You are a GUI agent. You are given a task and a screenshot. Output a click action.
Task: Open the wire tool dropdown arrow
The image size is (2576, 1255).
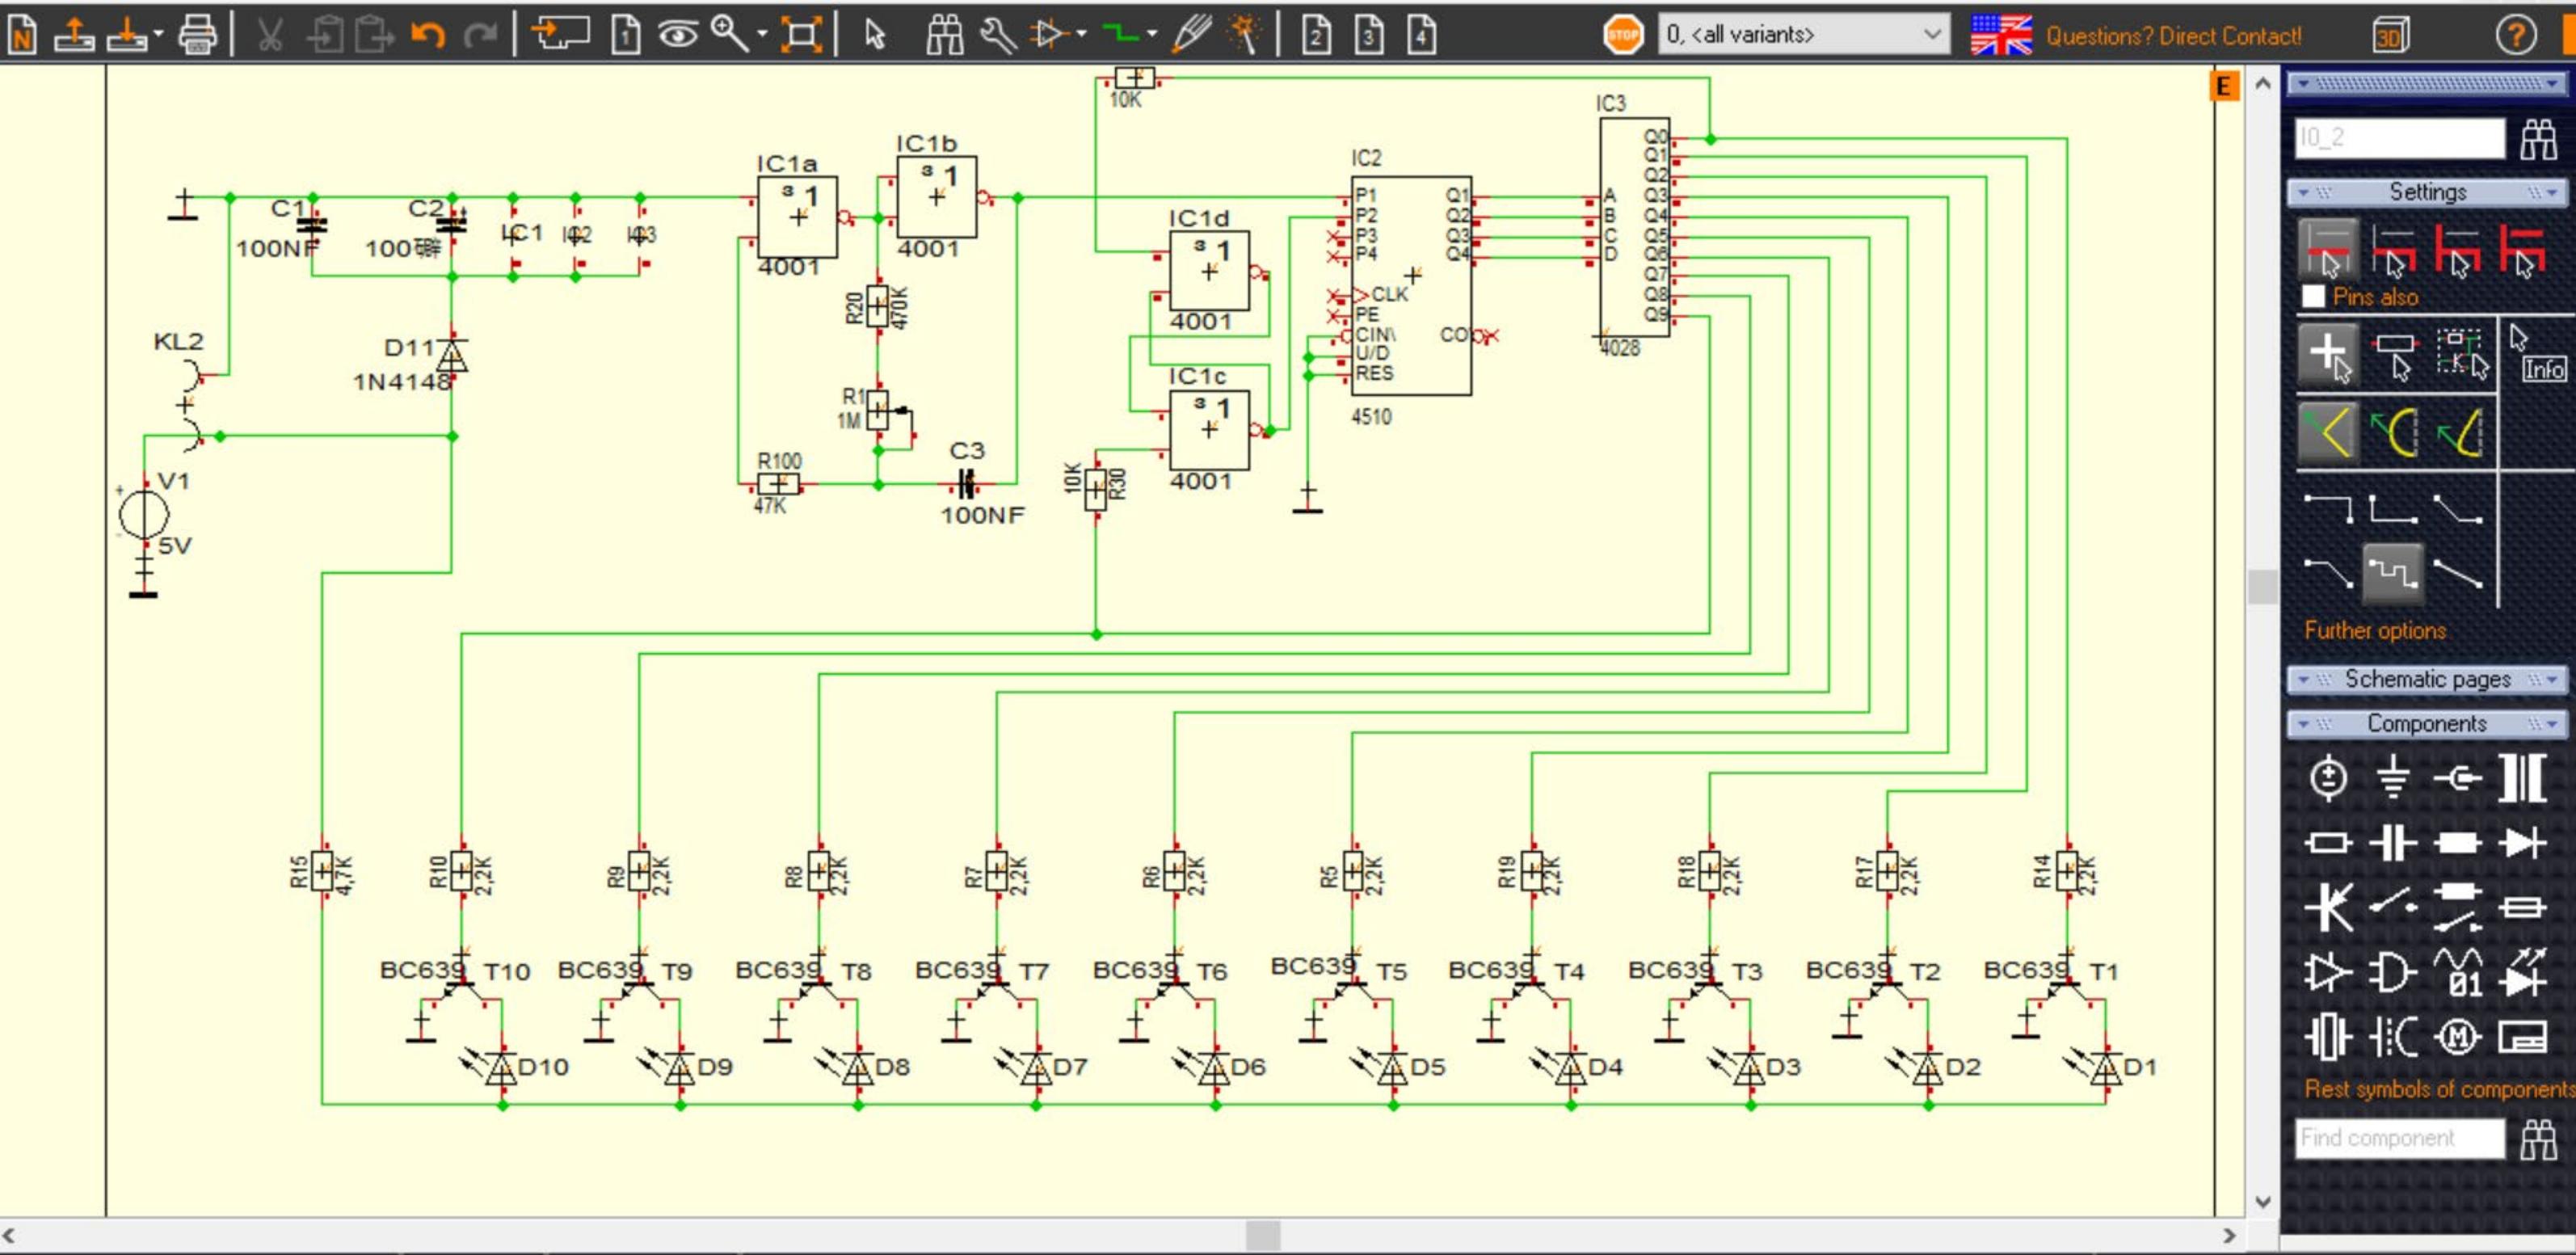click(x=1152, y=35)
